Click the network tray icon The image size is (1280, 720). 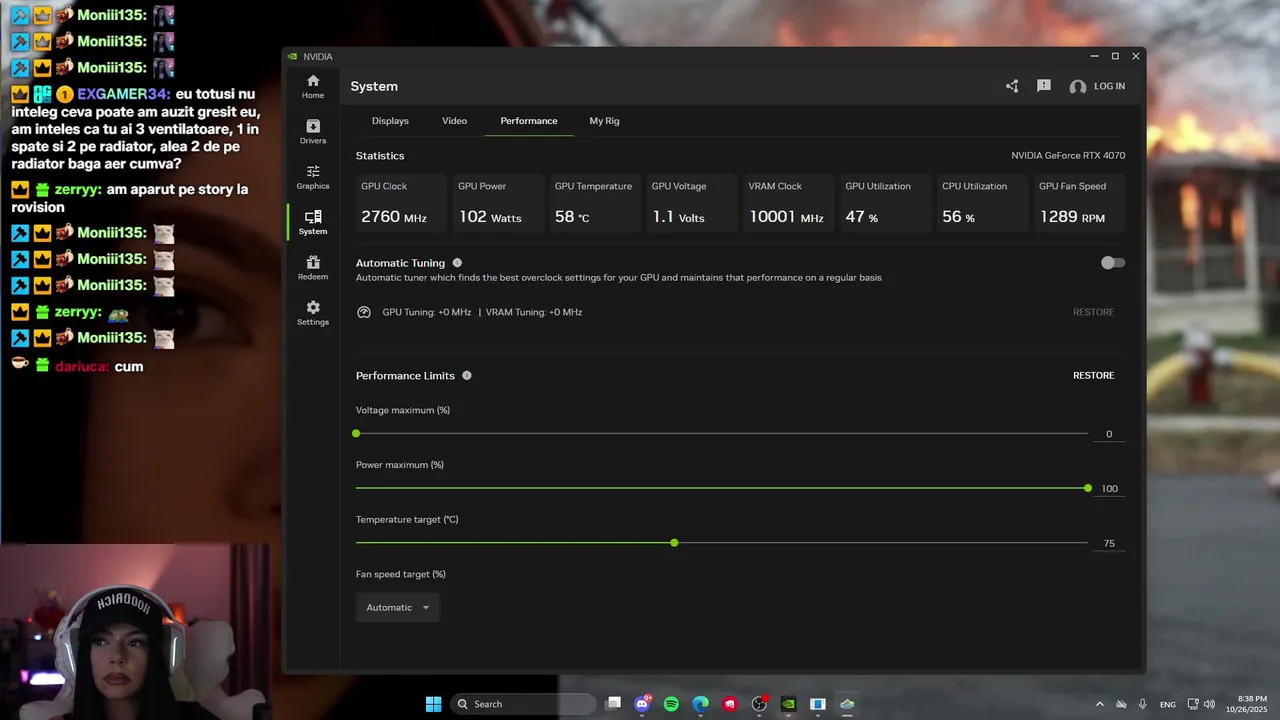click(1193, 705)
